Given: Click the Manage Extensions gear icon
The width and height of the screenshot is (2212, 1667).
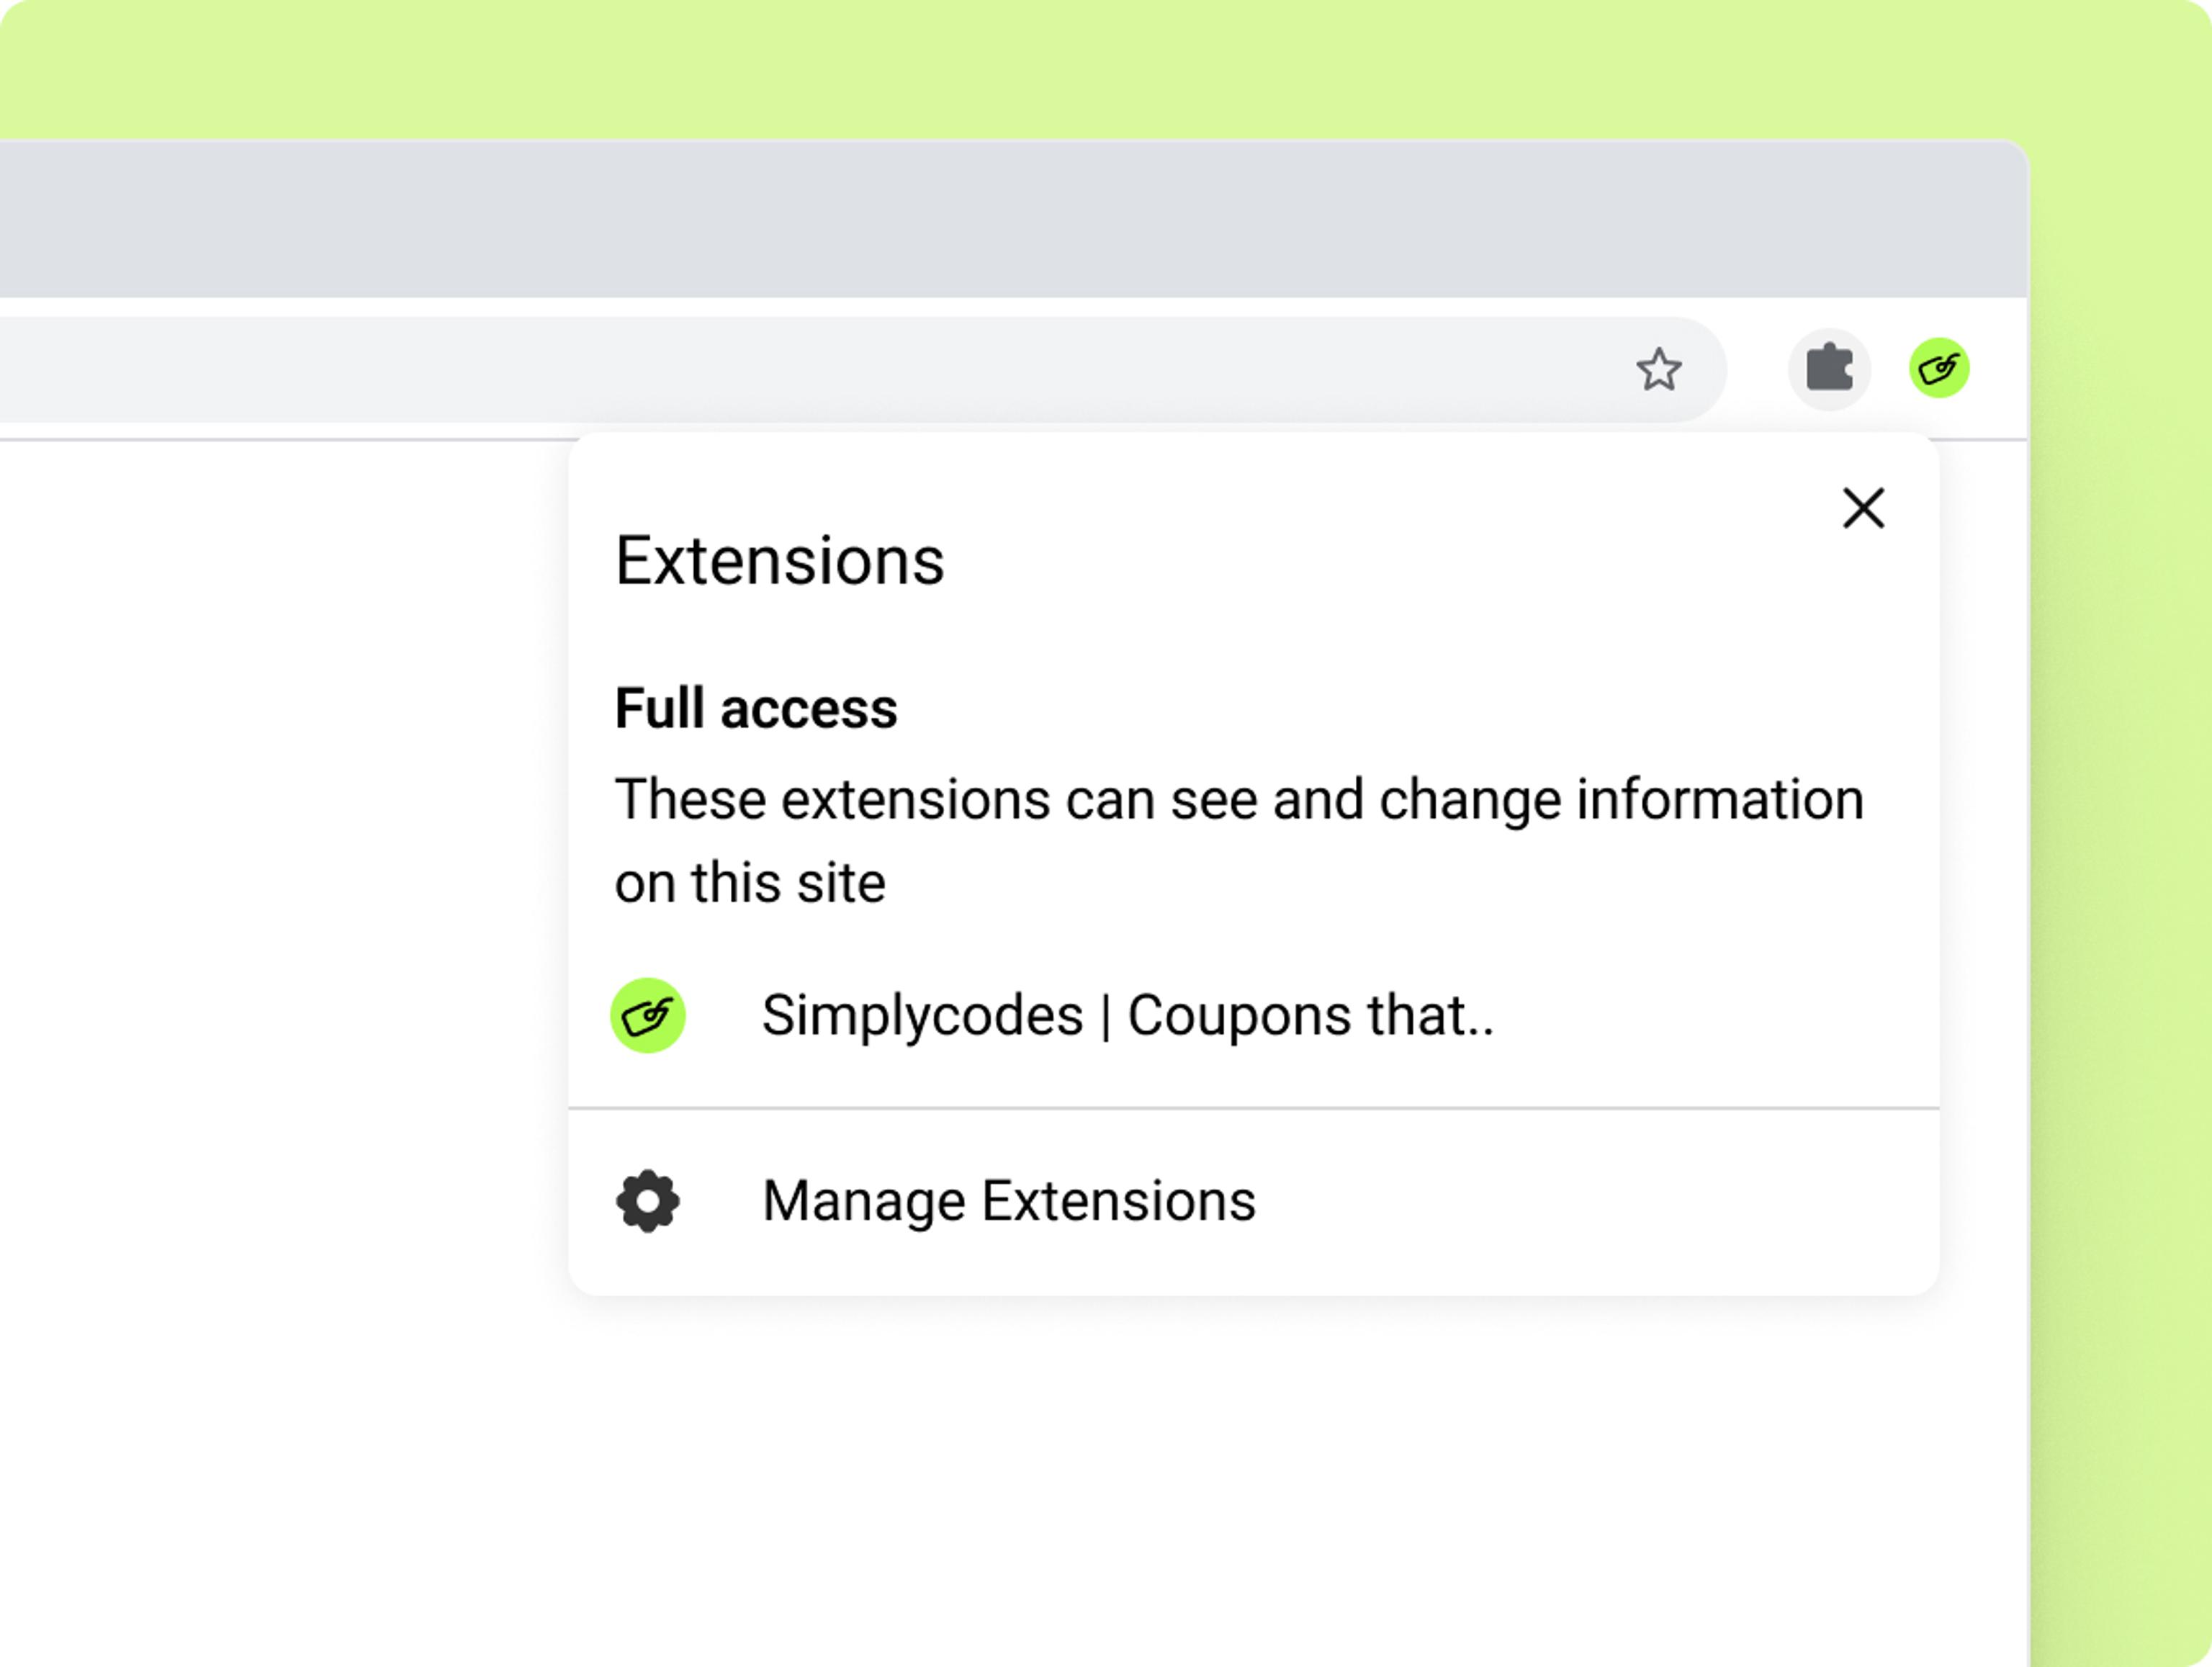Looking at the screenshot, I should (x=648, y=1200).
